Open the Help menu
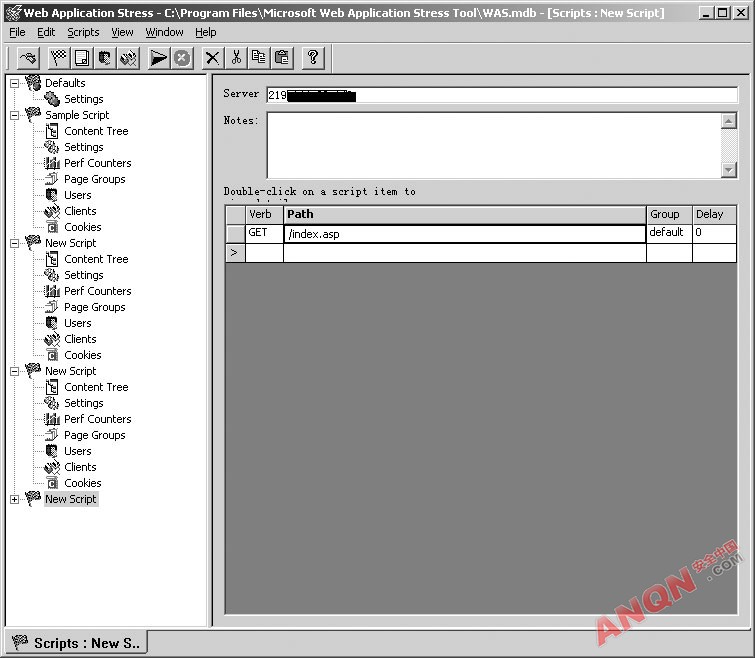This screenshot has width=755, height=658. coord(206,32)
